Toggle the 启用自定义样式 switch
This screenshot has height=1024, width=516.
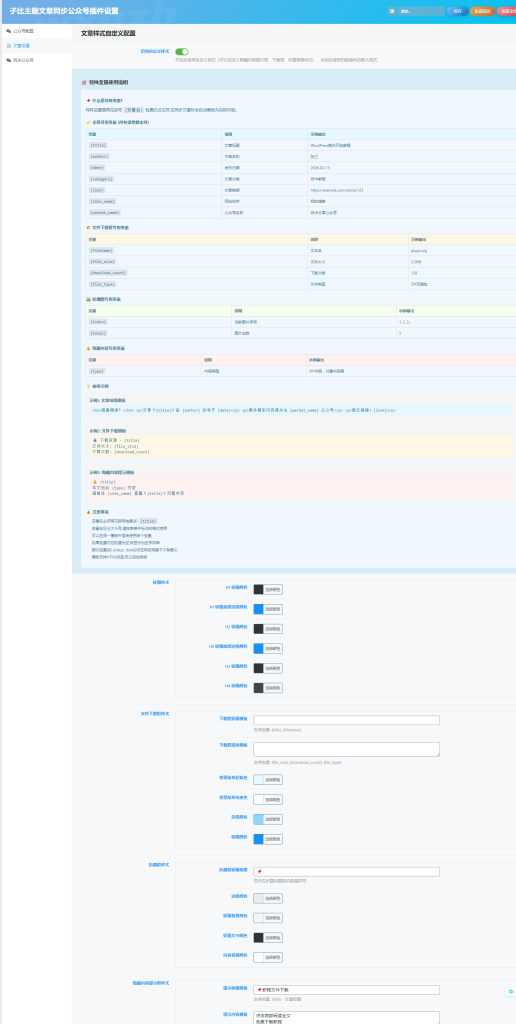182,52
